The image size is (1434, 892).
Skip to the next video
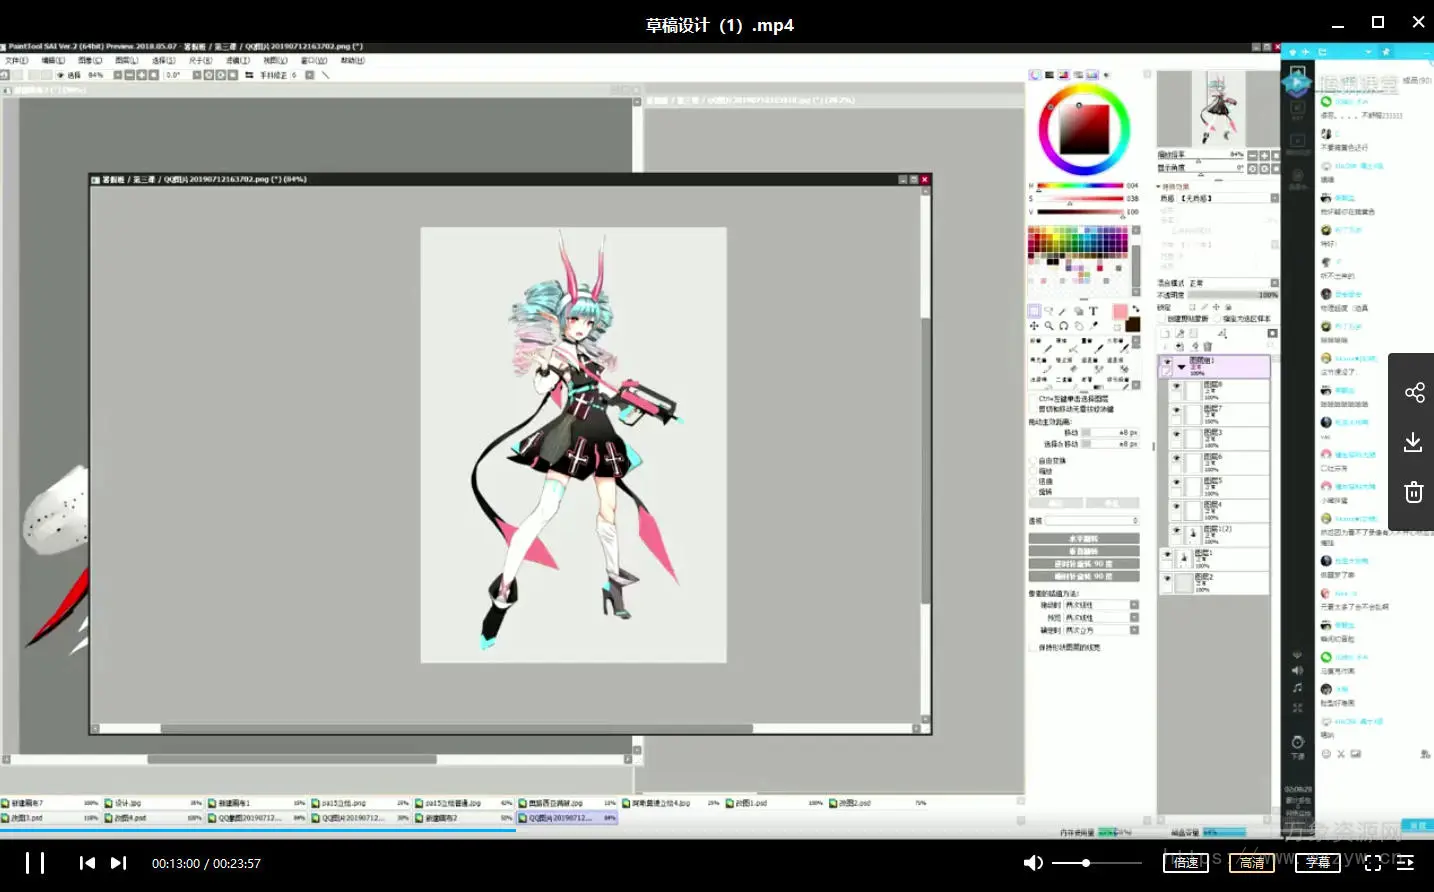point(118,863)
